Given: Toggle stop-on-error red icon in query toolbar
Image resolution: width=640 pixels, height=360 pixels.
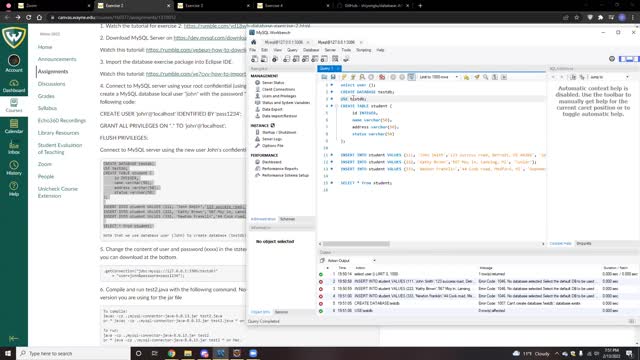Looking at the screenshot, I should 382,77.
